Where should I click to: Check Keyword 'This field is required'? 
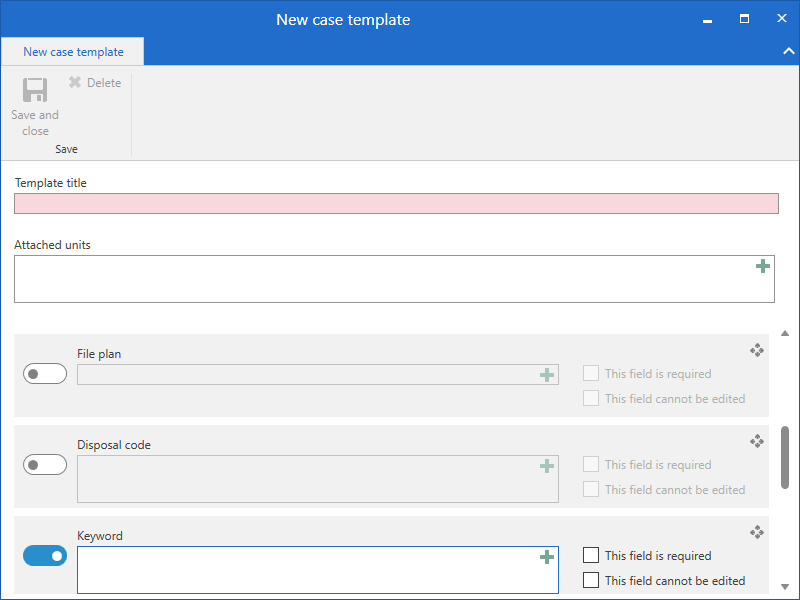[591, 555]
